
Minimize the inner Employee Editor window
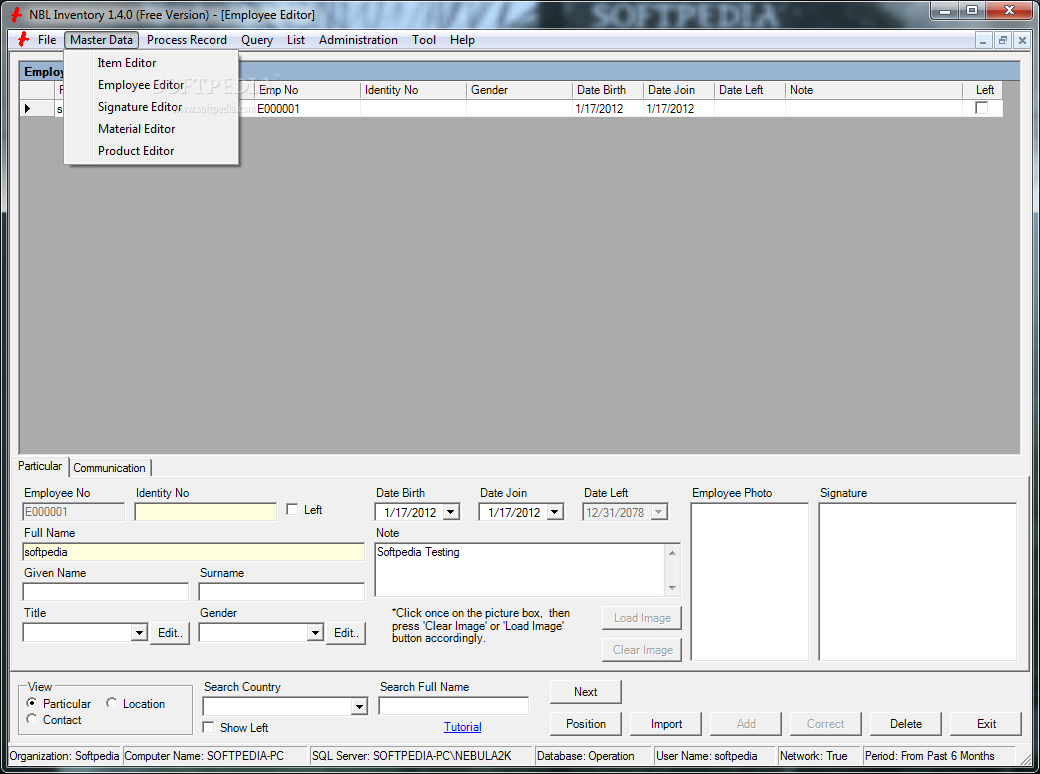coord(983,40)
